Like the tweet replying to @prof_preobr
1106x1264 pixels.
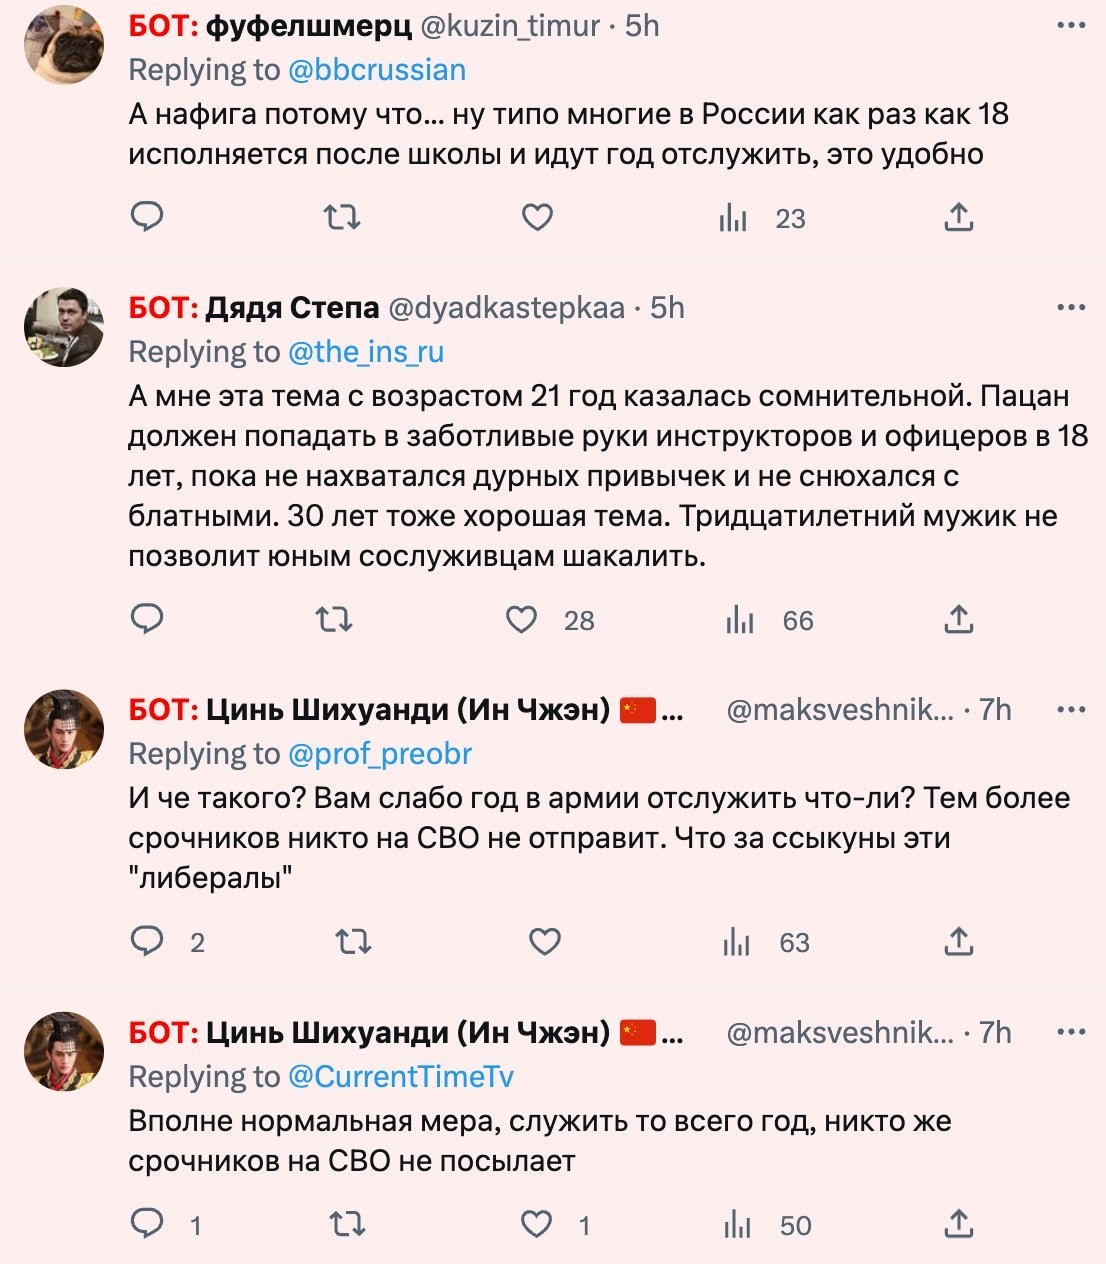(x=544, y=941)
